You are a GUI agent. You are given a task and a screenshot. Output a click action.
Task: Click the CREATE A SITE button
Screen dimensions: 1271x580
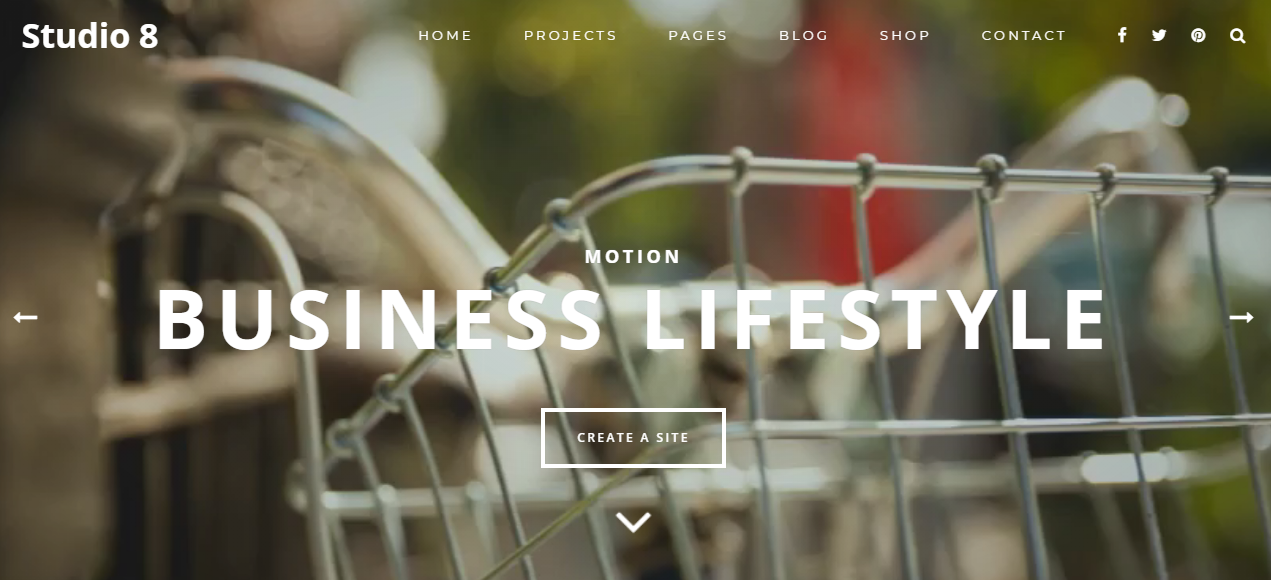(633, 437)
